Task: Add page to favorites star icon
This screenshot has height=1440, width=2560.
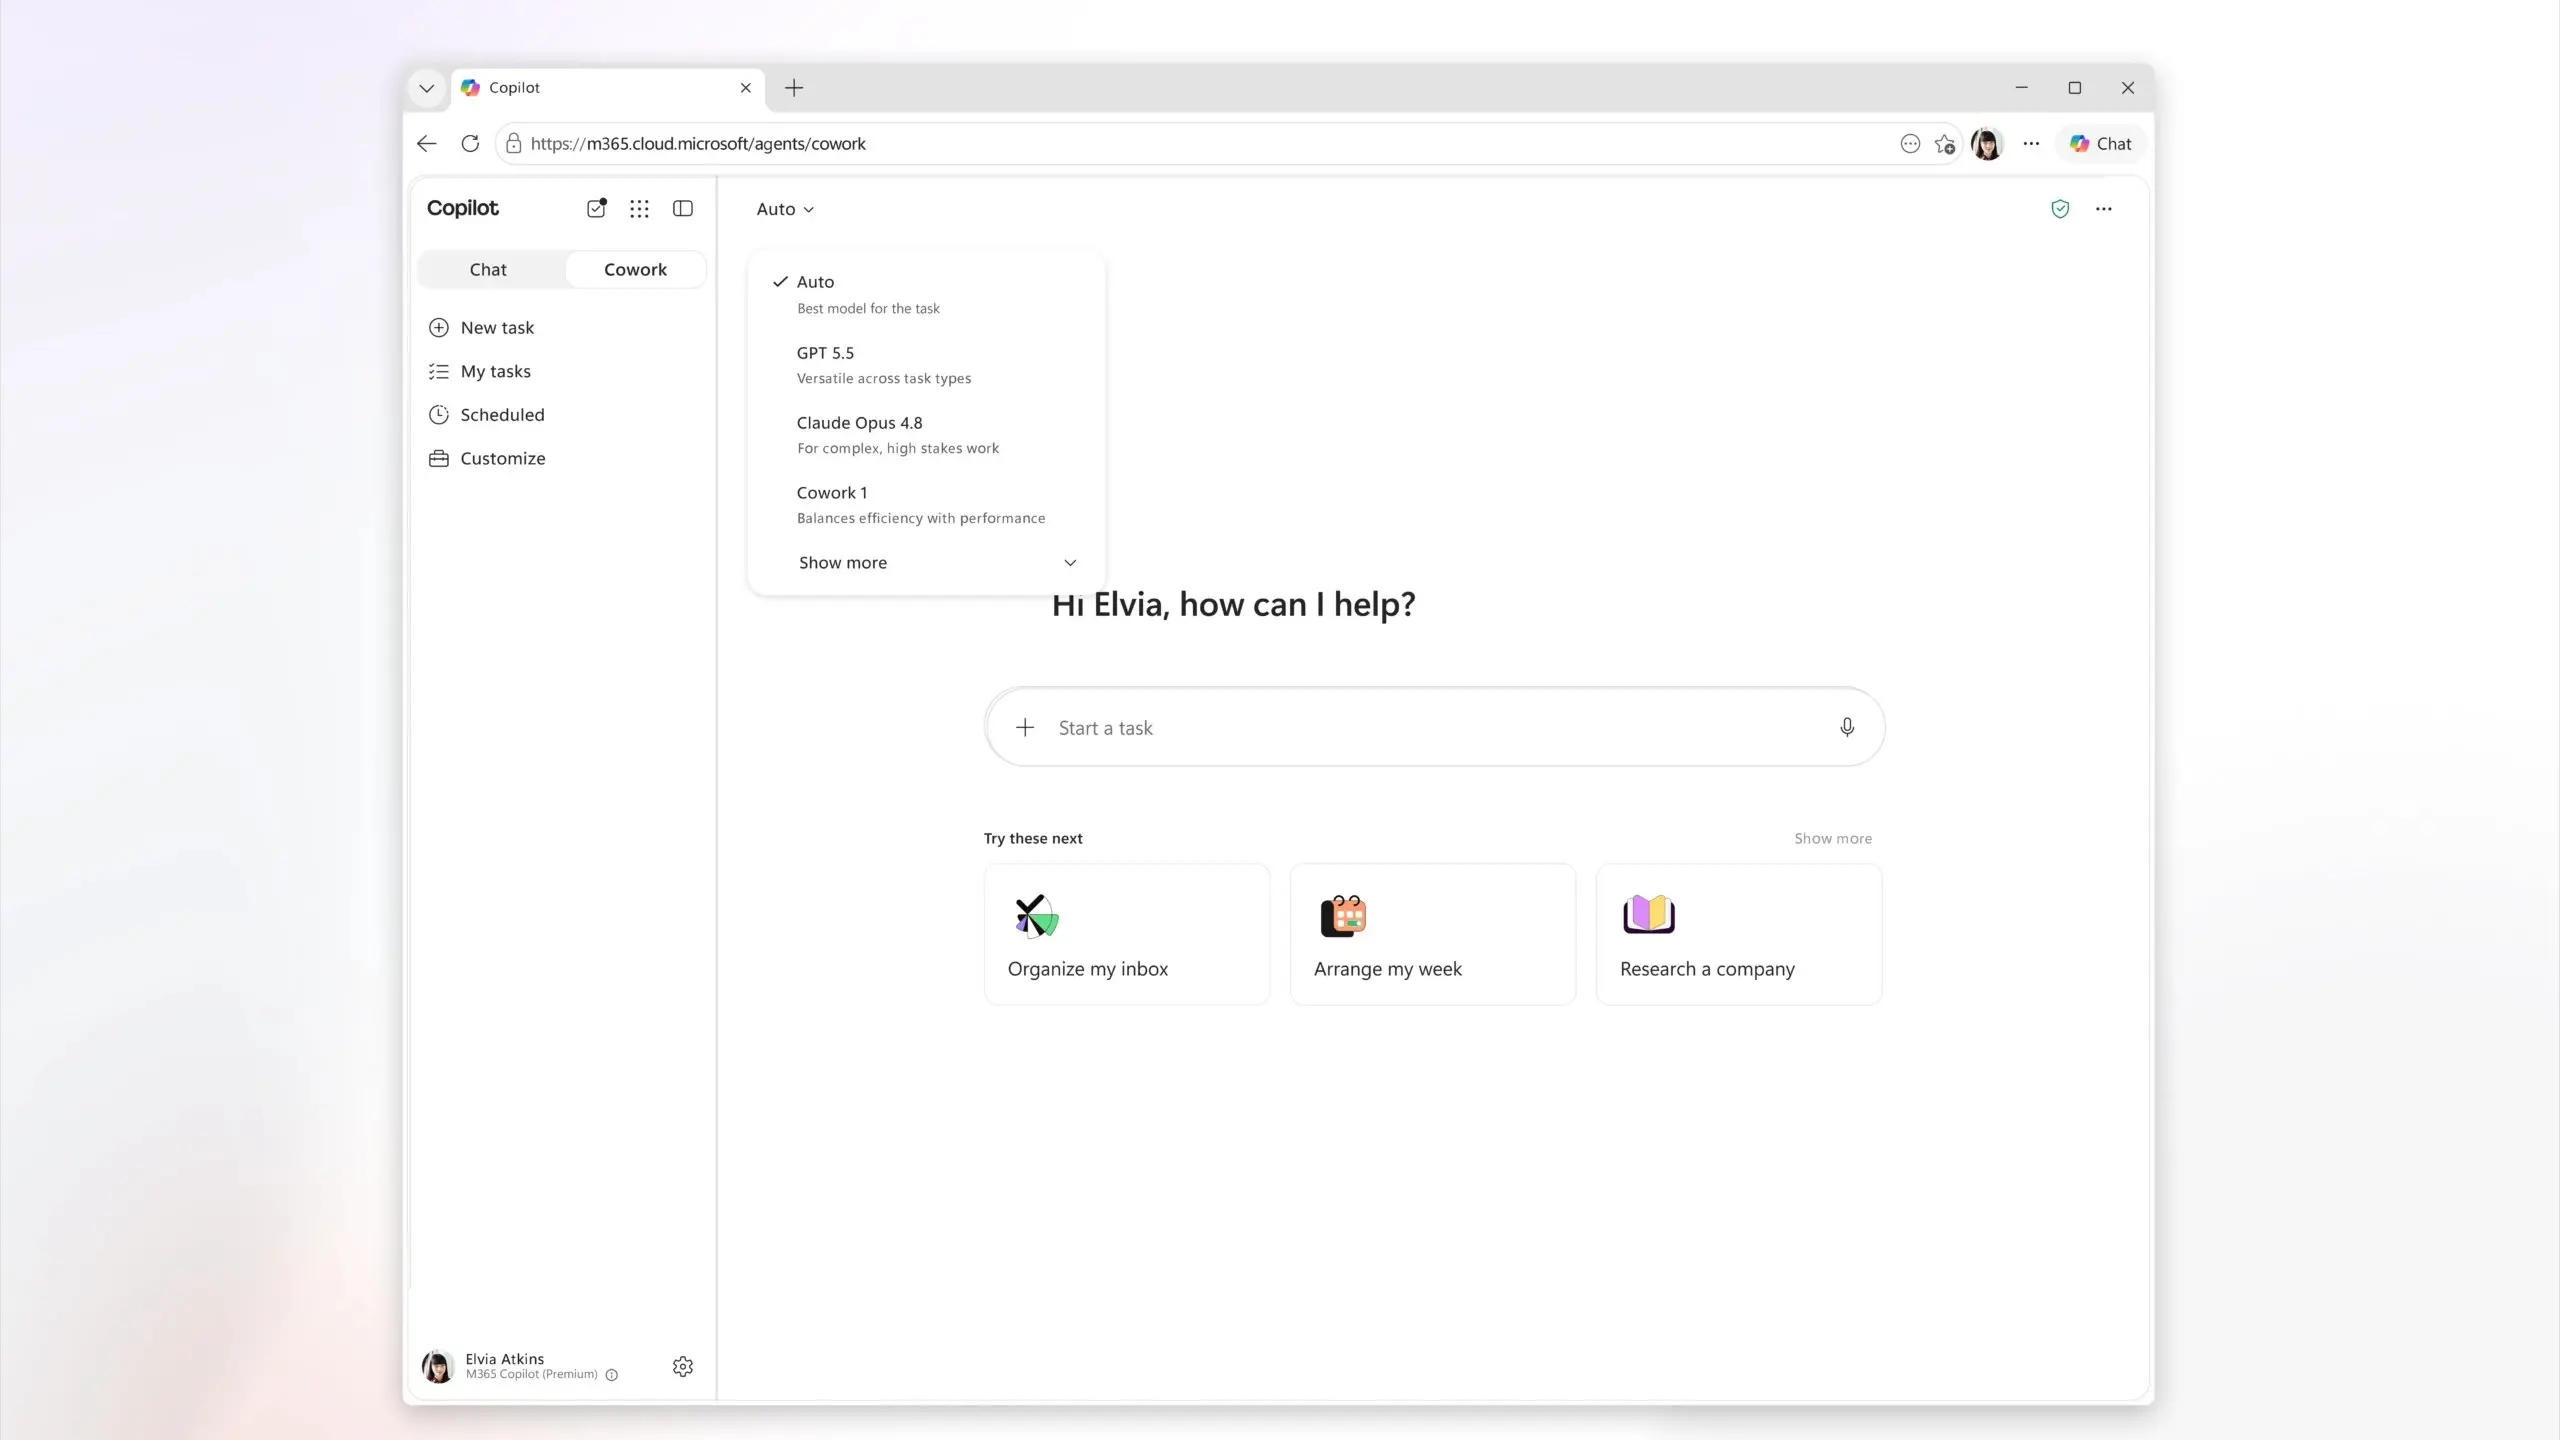Action: point(1945,144)
